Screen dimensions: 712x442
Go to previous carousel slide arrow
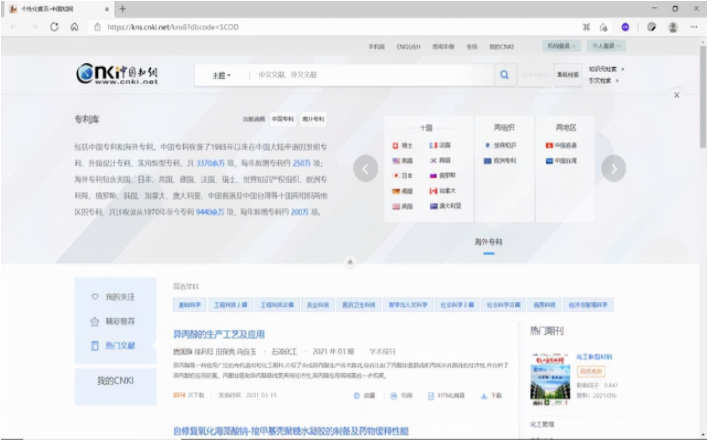click(x=366, y=168)
